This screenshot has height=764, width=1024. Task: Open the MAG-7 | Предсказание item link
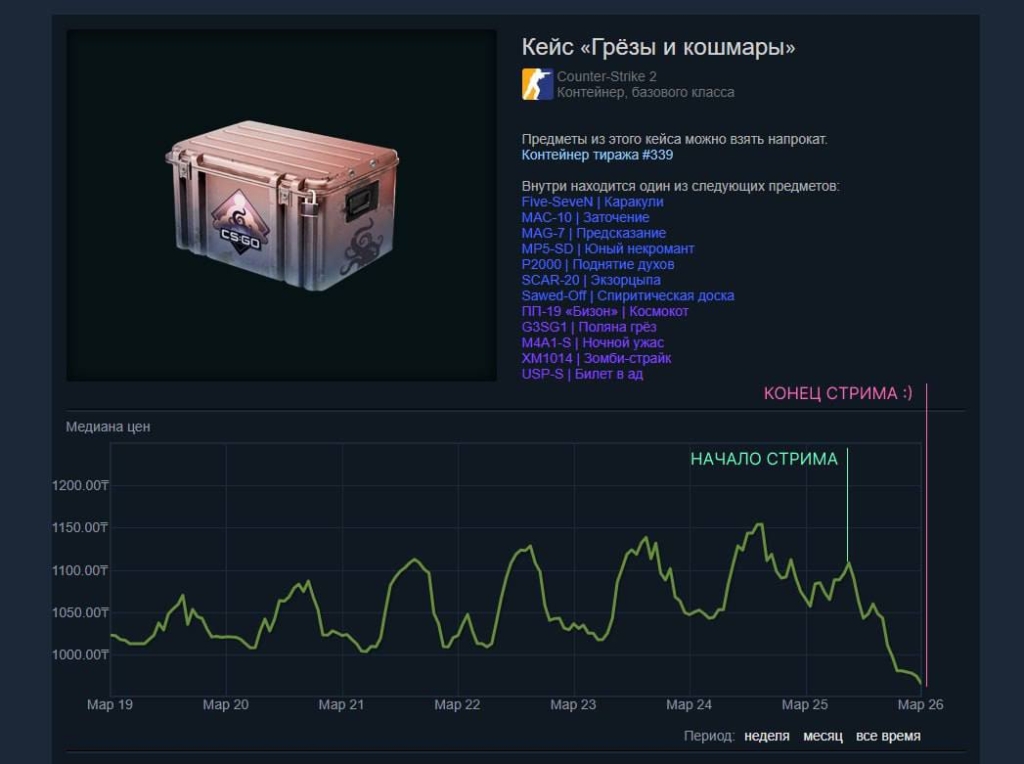(x=593, y=233)
